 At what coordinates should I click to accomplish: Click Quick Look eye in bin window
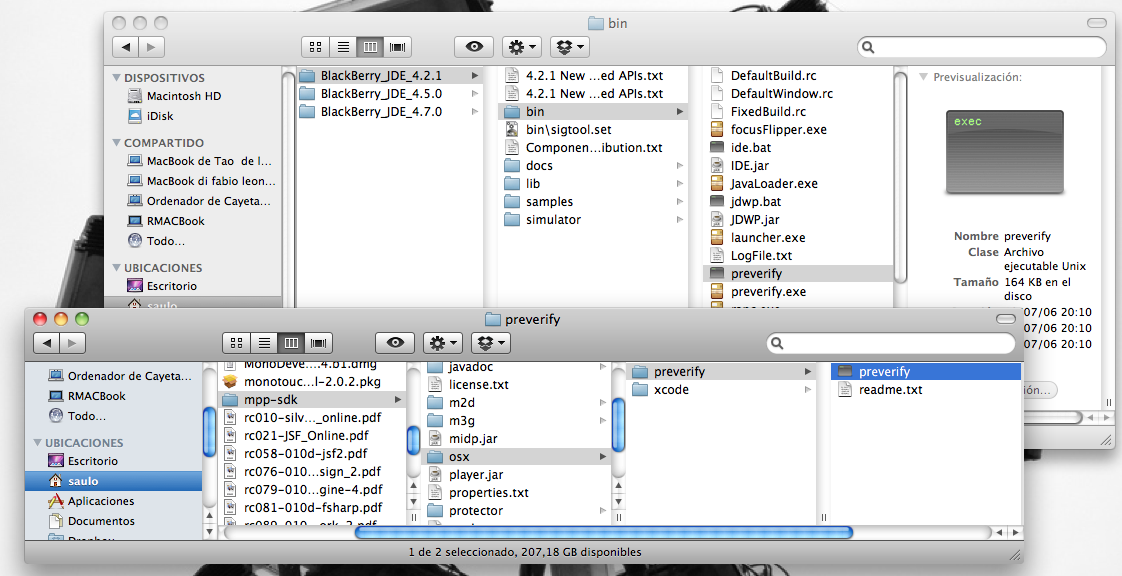[x=474, y=47]
